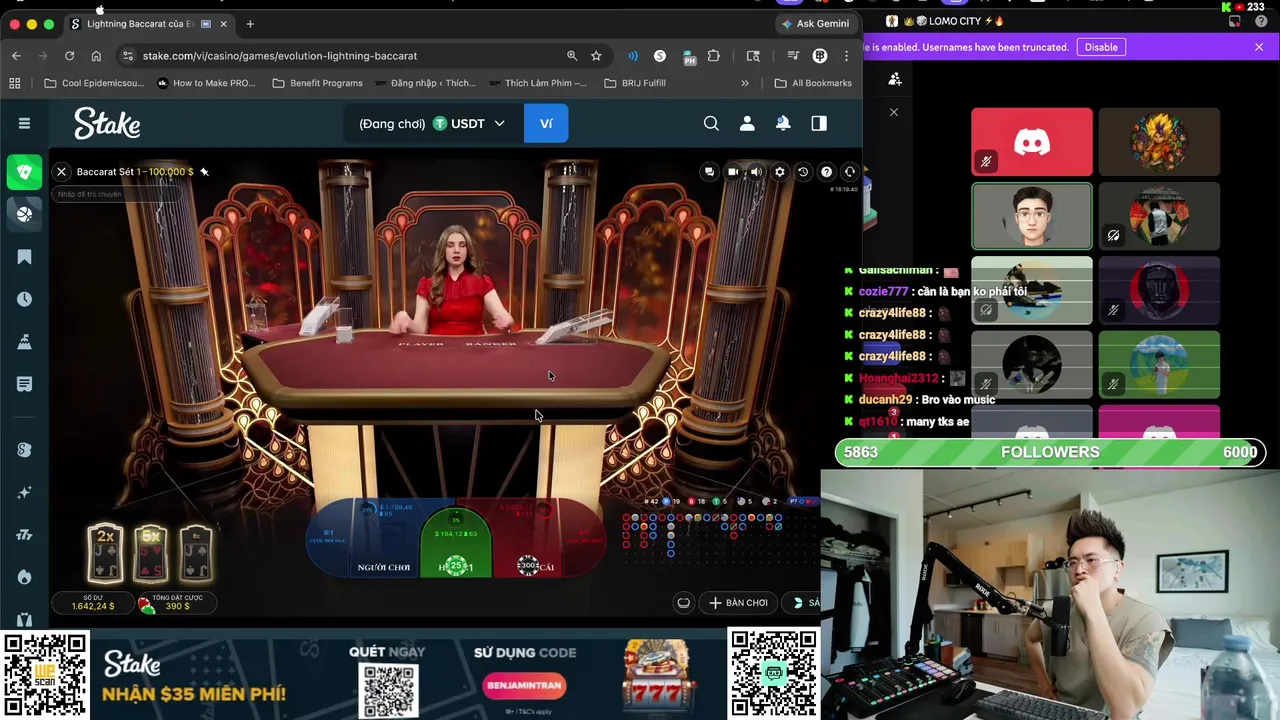The width and height of the screenshot is (1280, 720).
Task: Expand the hidden bookmarks chevron
Action: click(x=744, y=83)
